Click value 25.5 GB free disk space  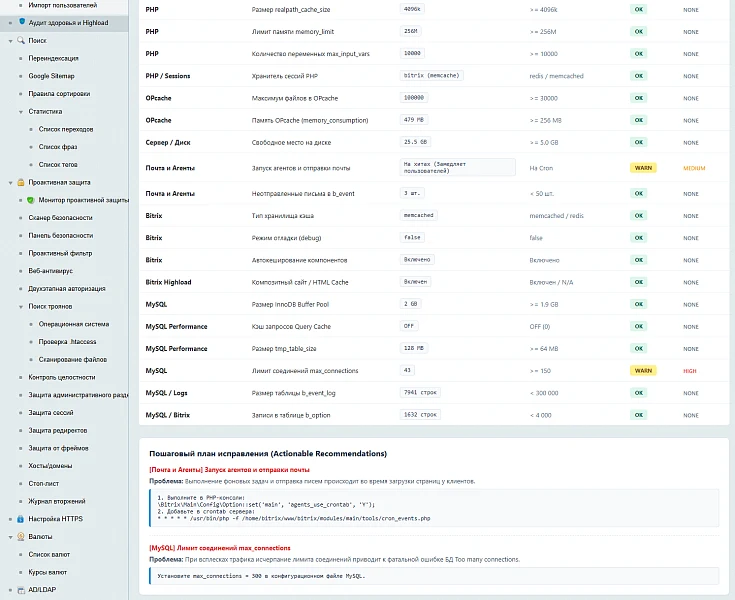[x=415, y=142]
